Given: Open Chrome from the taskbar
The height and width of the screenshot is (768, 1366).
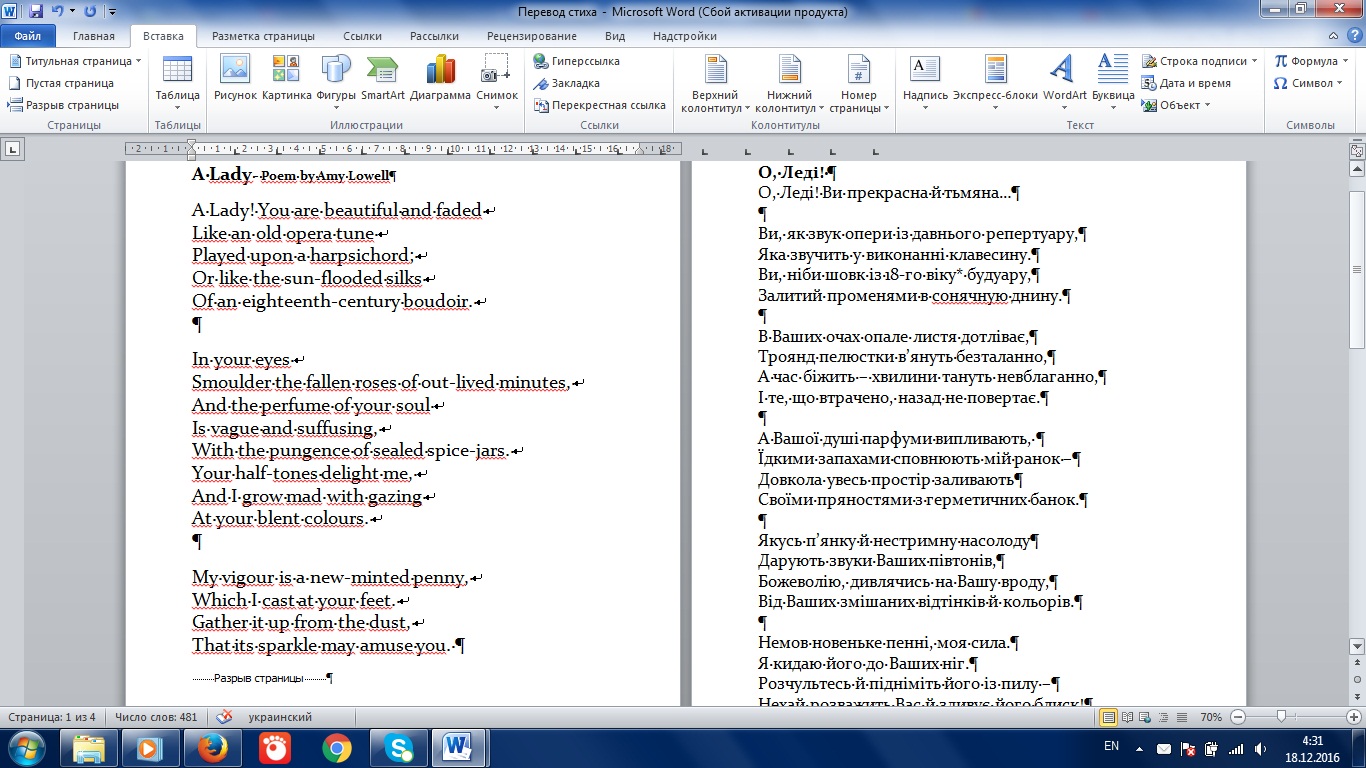Looking at the screenshot, I should click(x=337, y=748).
